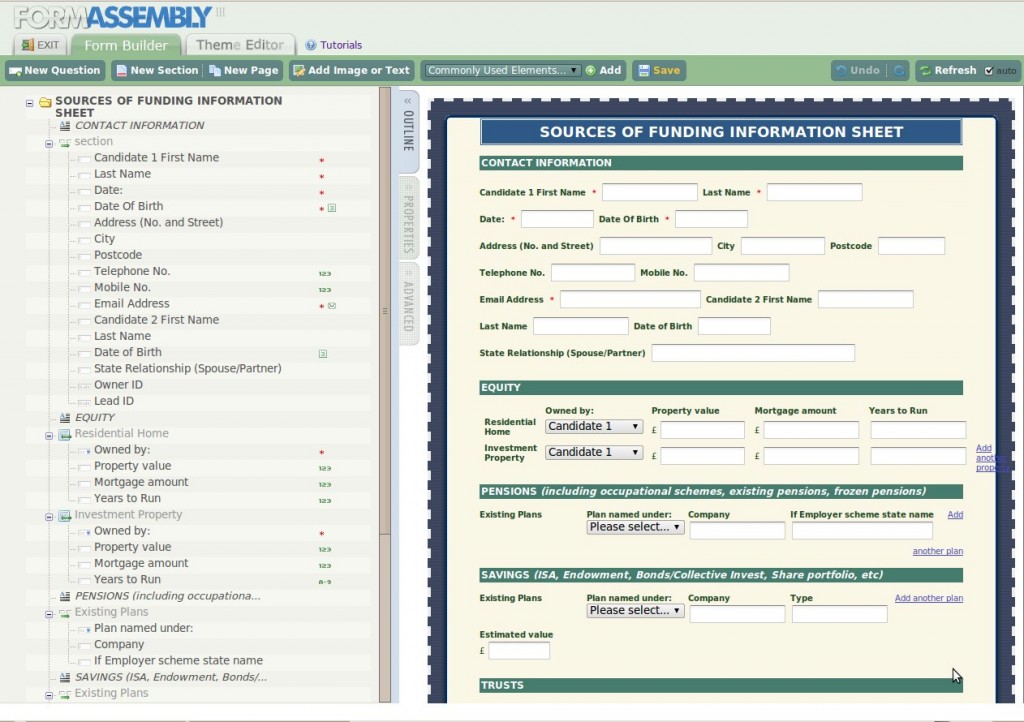Viewport: 1024px width, 722px height.
Task: Create a New Page
Action: (x=244, y=71)
